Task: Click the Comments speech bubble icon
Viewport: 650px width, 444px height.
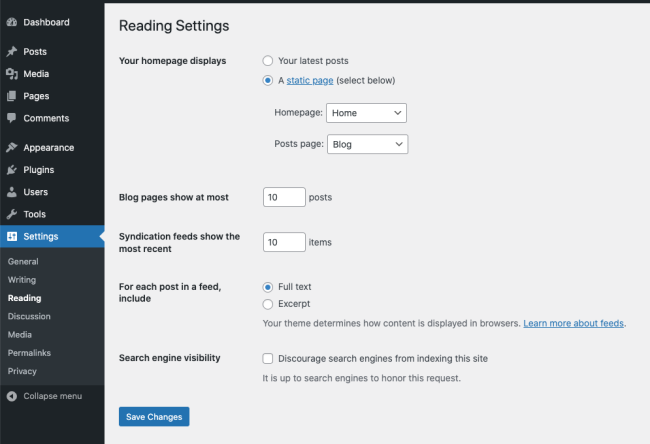Action: coord(12,118)
